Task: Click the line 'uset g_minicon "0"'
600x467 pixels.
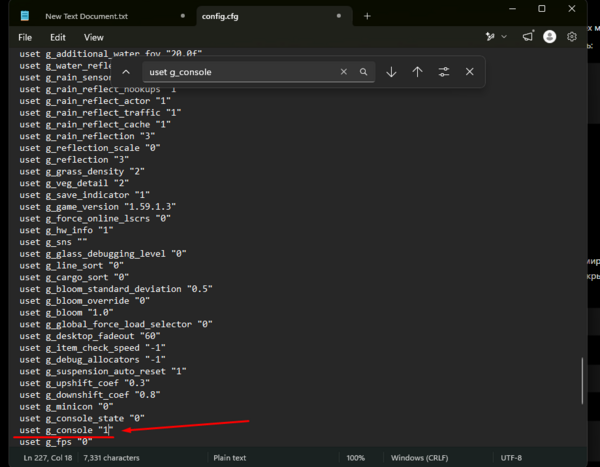Action: 66,407
